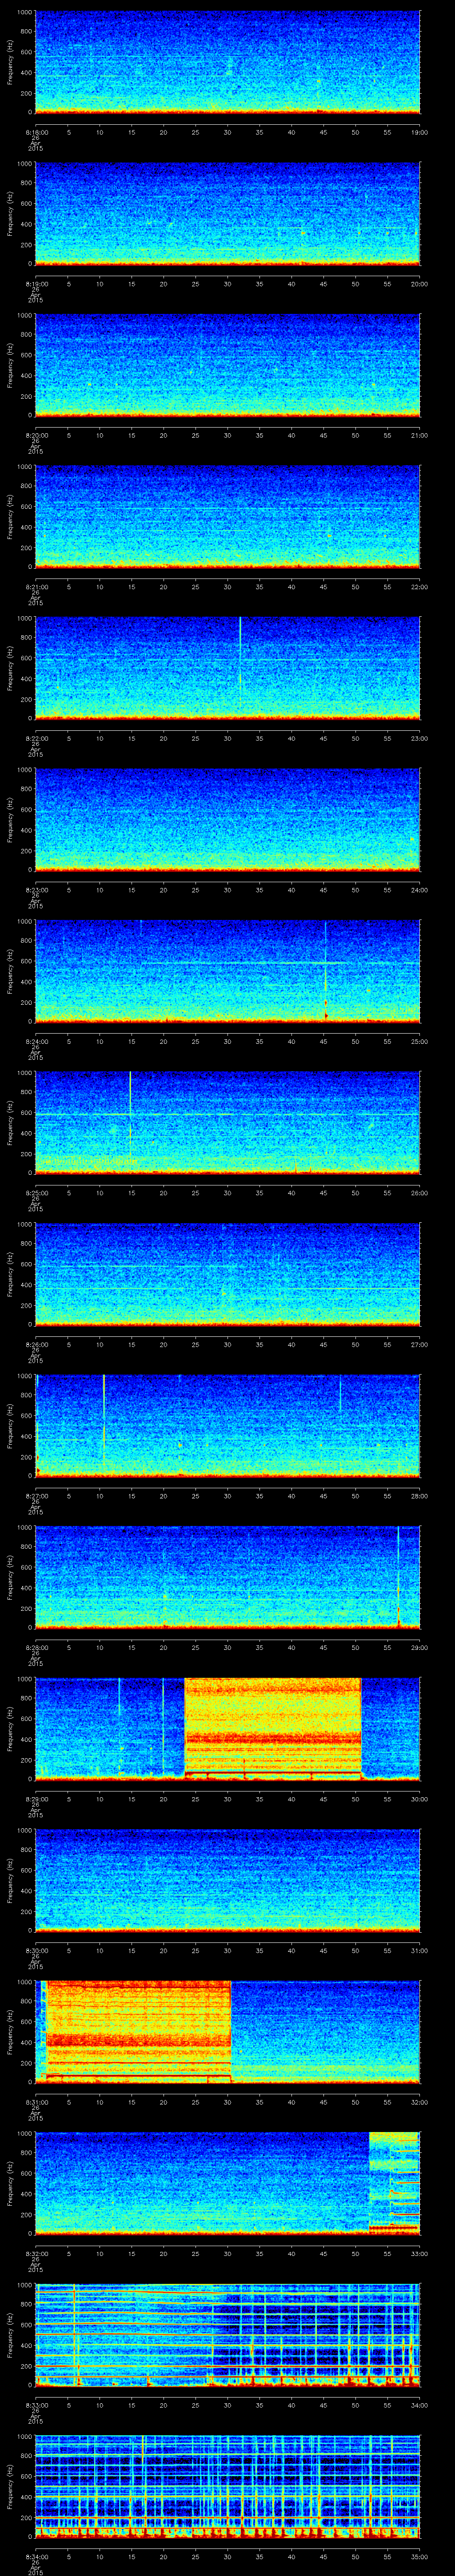The height and width of the screenshot is (2576, 455).
Task: Click the 24:00 end time label
Action: pos(419,890)
